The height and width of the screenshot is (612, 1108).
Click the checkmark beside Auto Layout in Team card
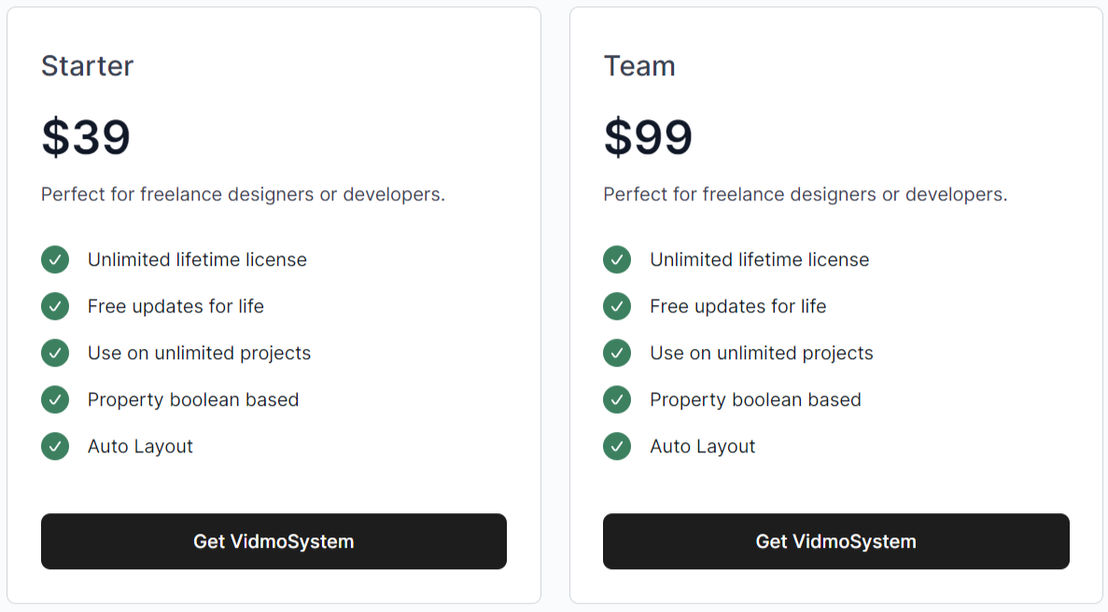[617, 446]
